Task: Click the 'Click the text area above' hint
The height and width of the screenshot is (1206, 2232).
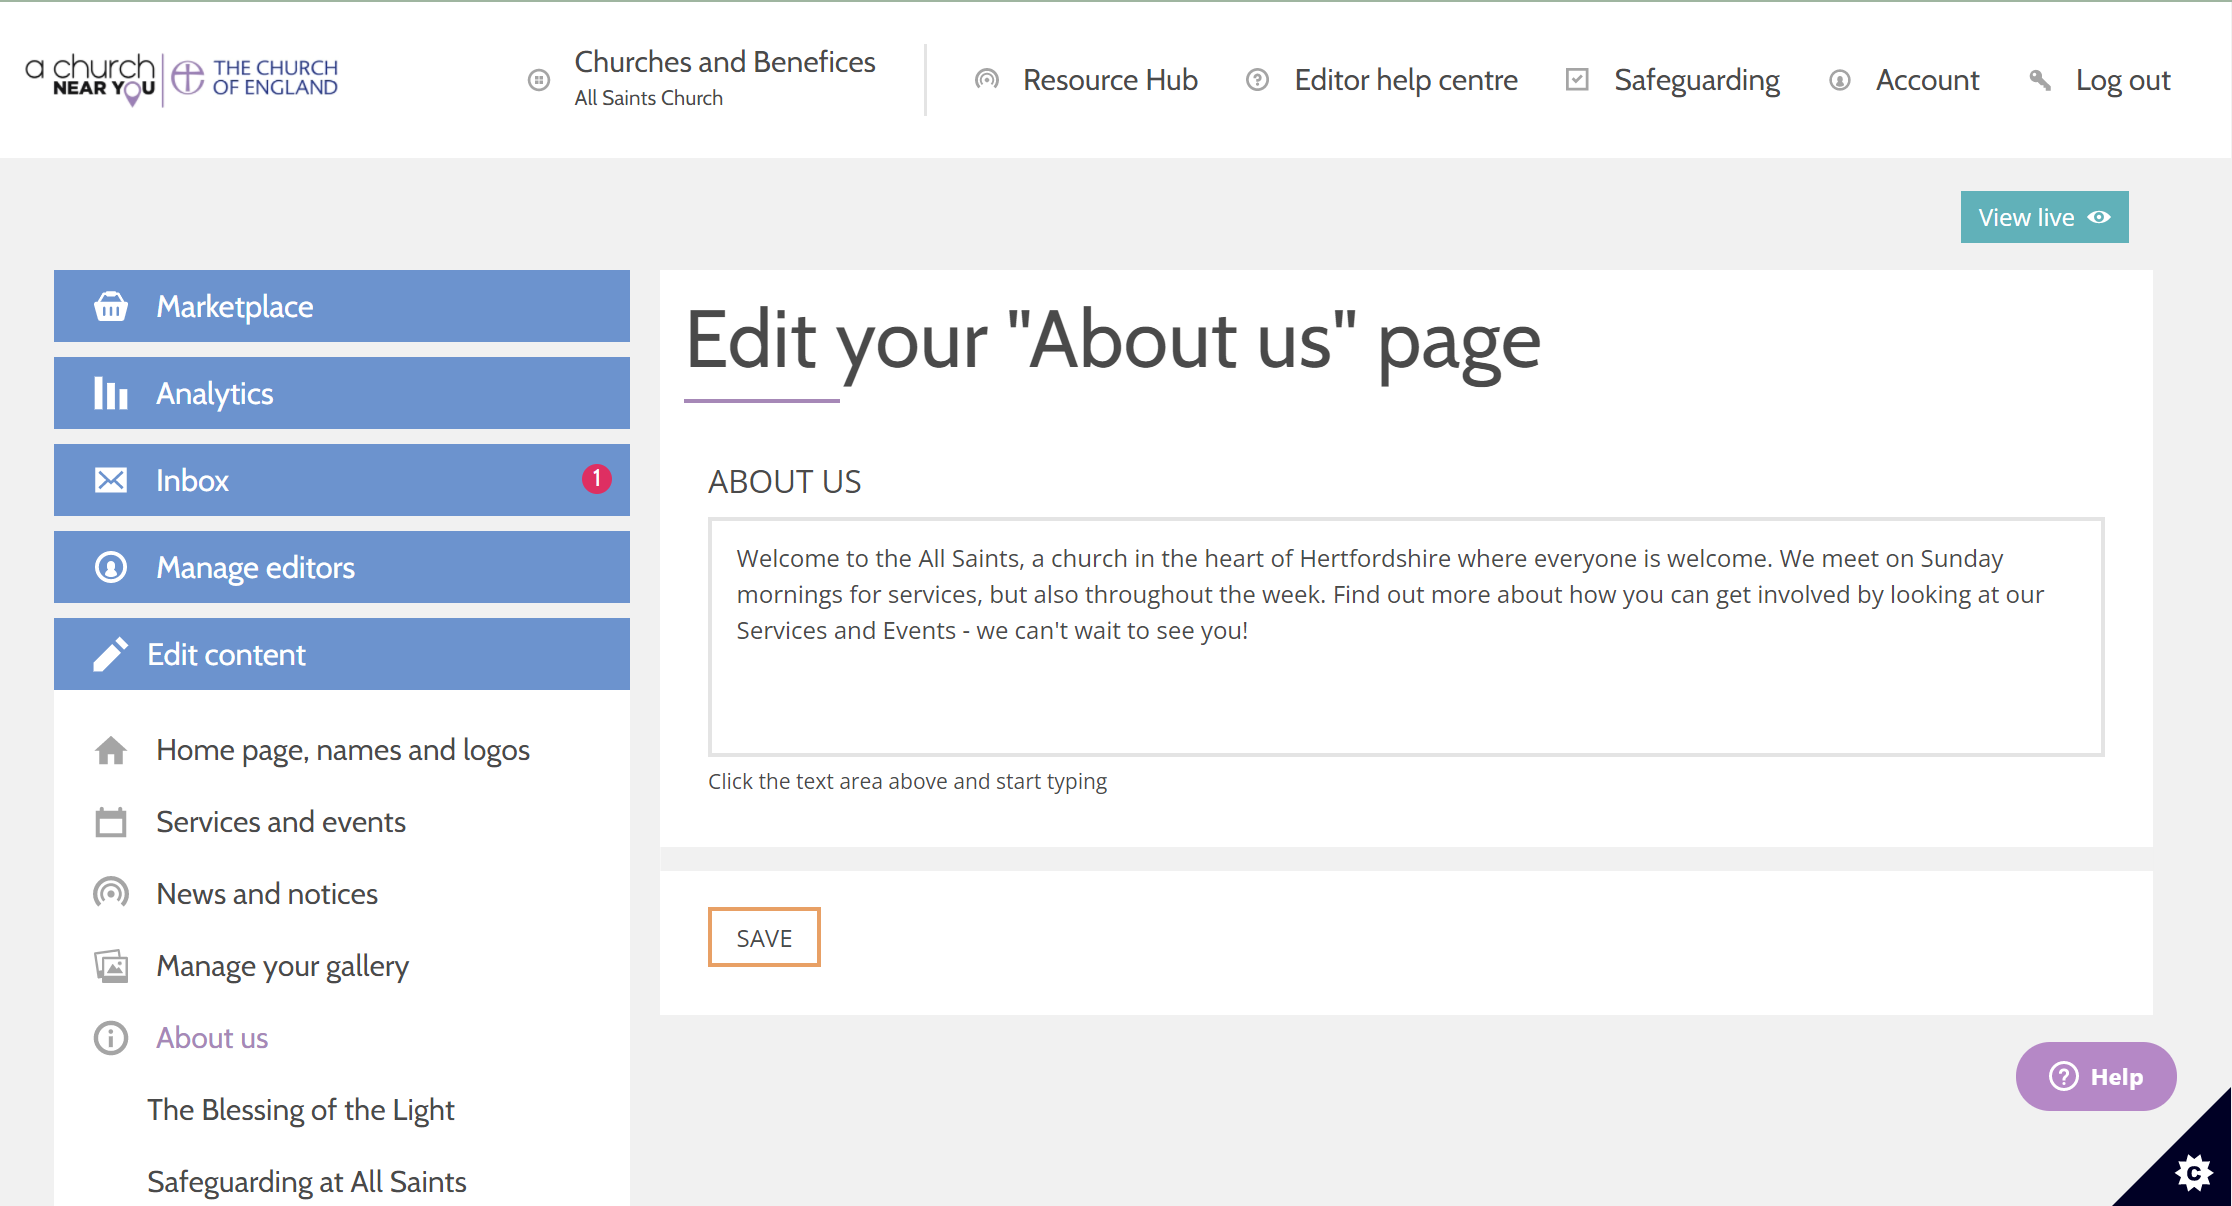Action: 907,781
